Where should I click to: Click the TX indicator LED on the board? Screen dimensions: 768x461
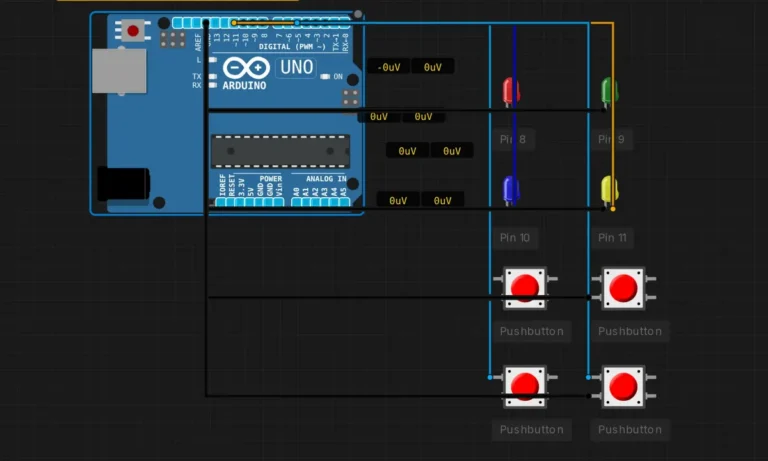point(213,76)
